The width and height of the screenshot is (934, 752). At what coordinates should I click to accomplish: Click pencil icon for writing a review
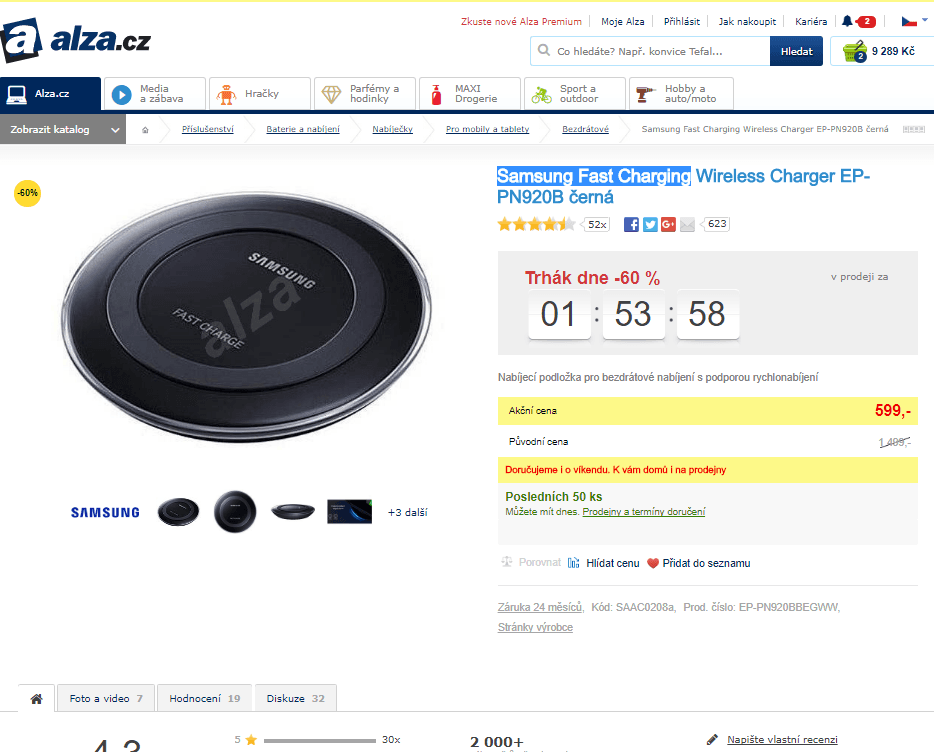[x=712, y=739]
